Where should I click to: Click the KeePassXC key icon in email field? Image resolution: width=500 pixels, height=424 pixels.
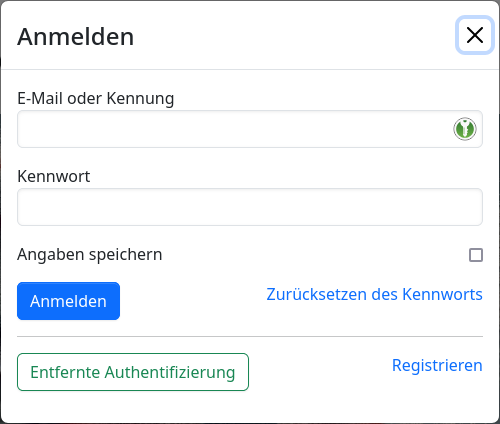click(x=465, y=129)
